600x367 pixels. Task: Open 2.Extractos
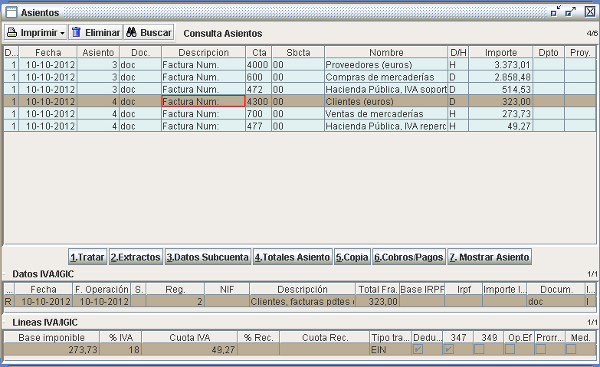[x=136, y=257]
